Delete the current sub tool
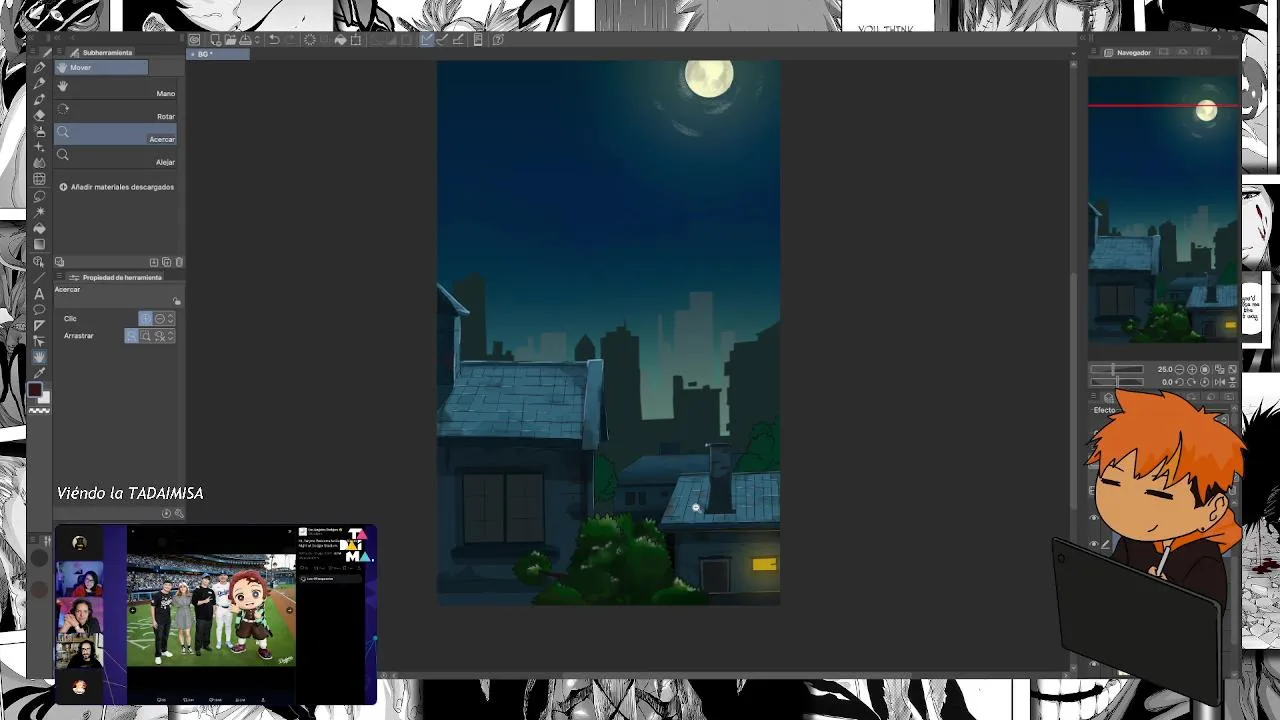 pyautogui.click(x=179, y=262)
